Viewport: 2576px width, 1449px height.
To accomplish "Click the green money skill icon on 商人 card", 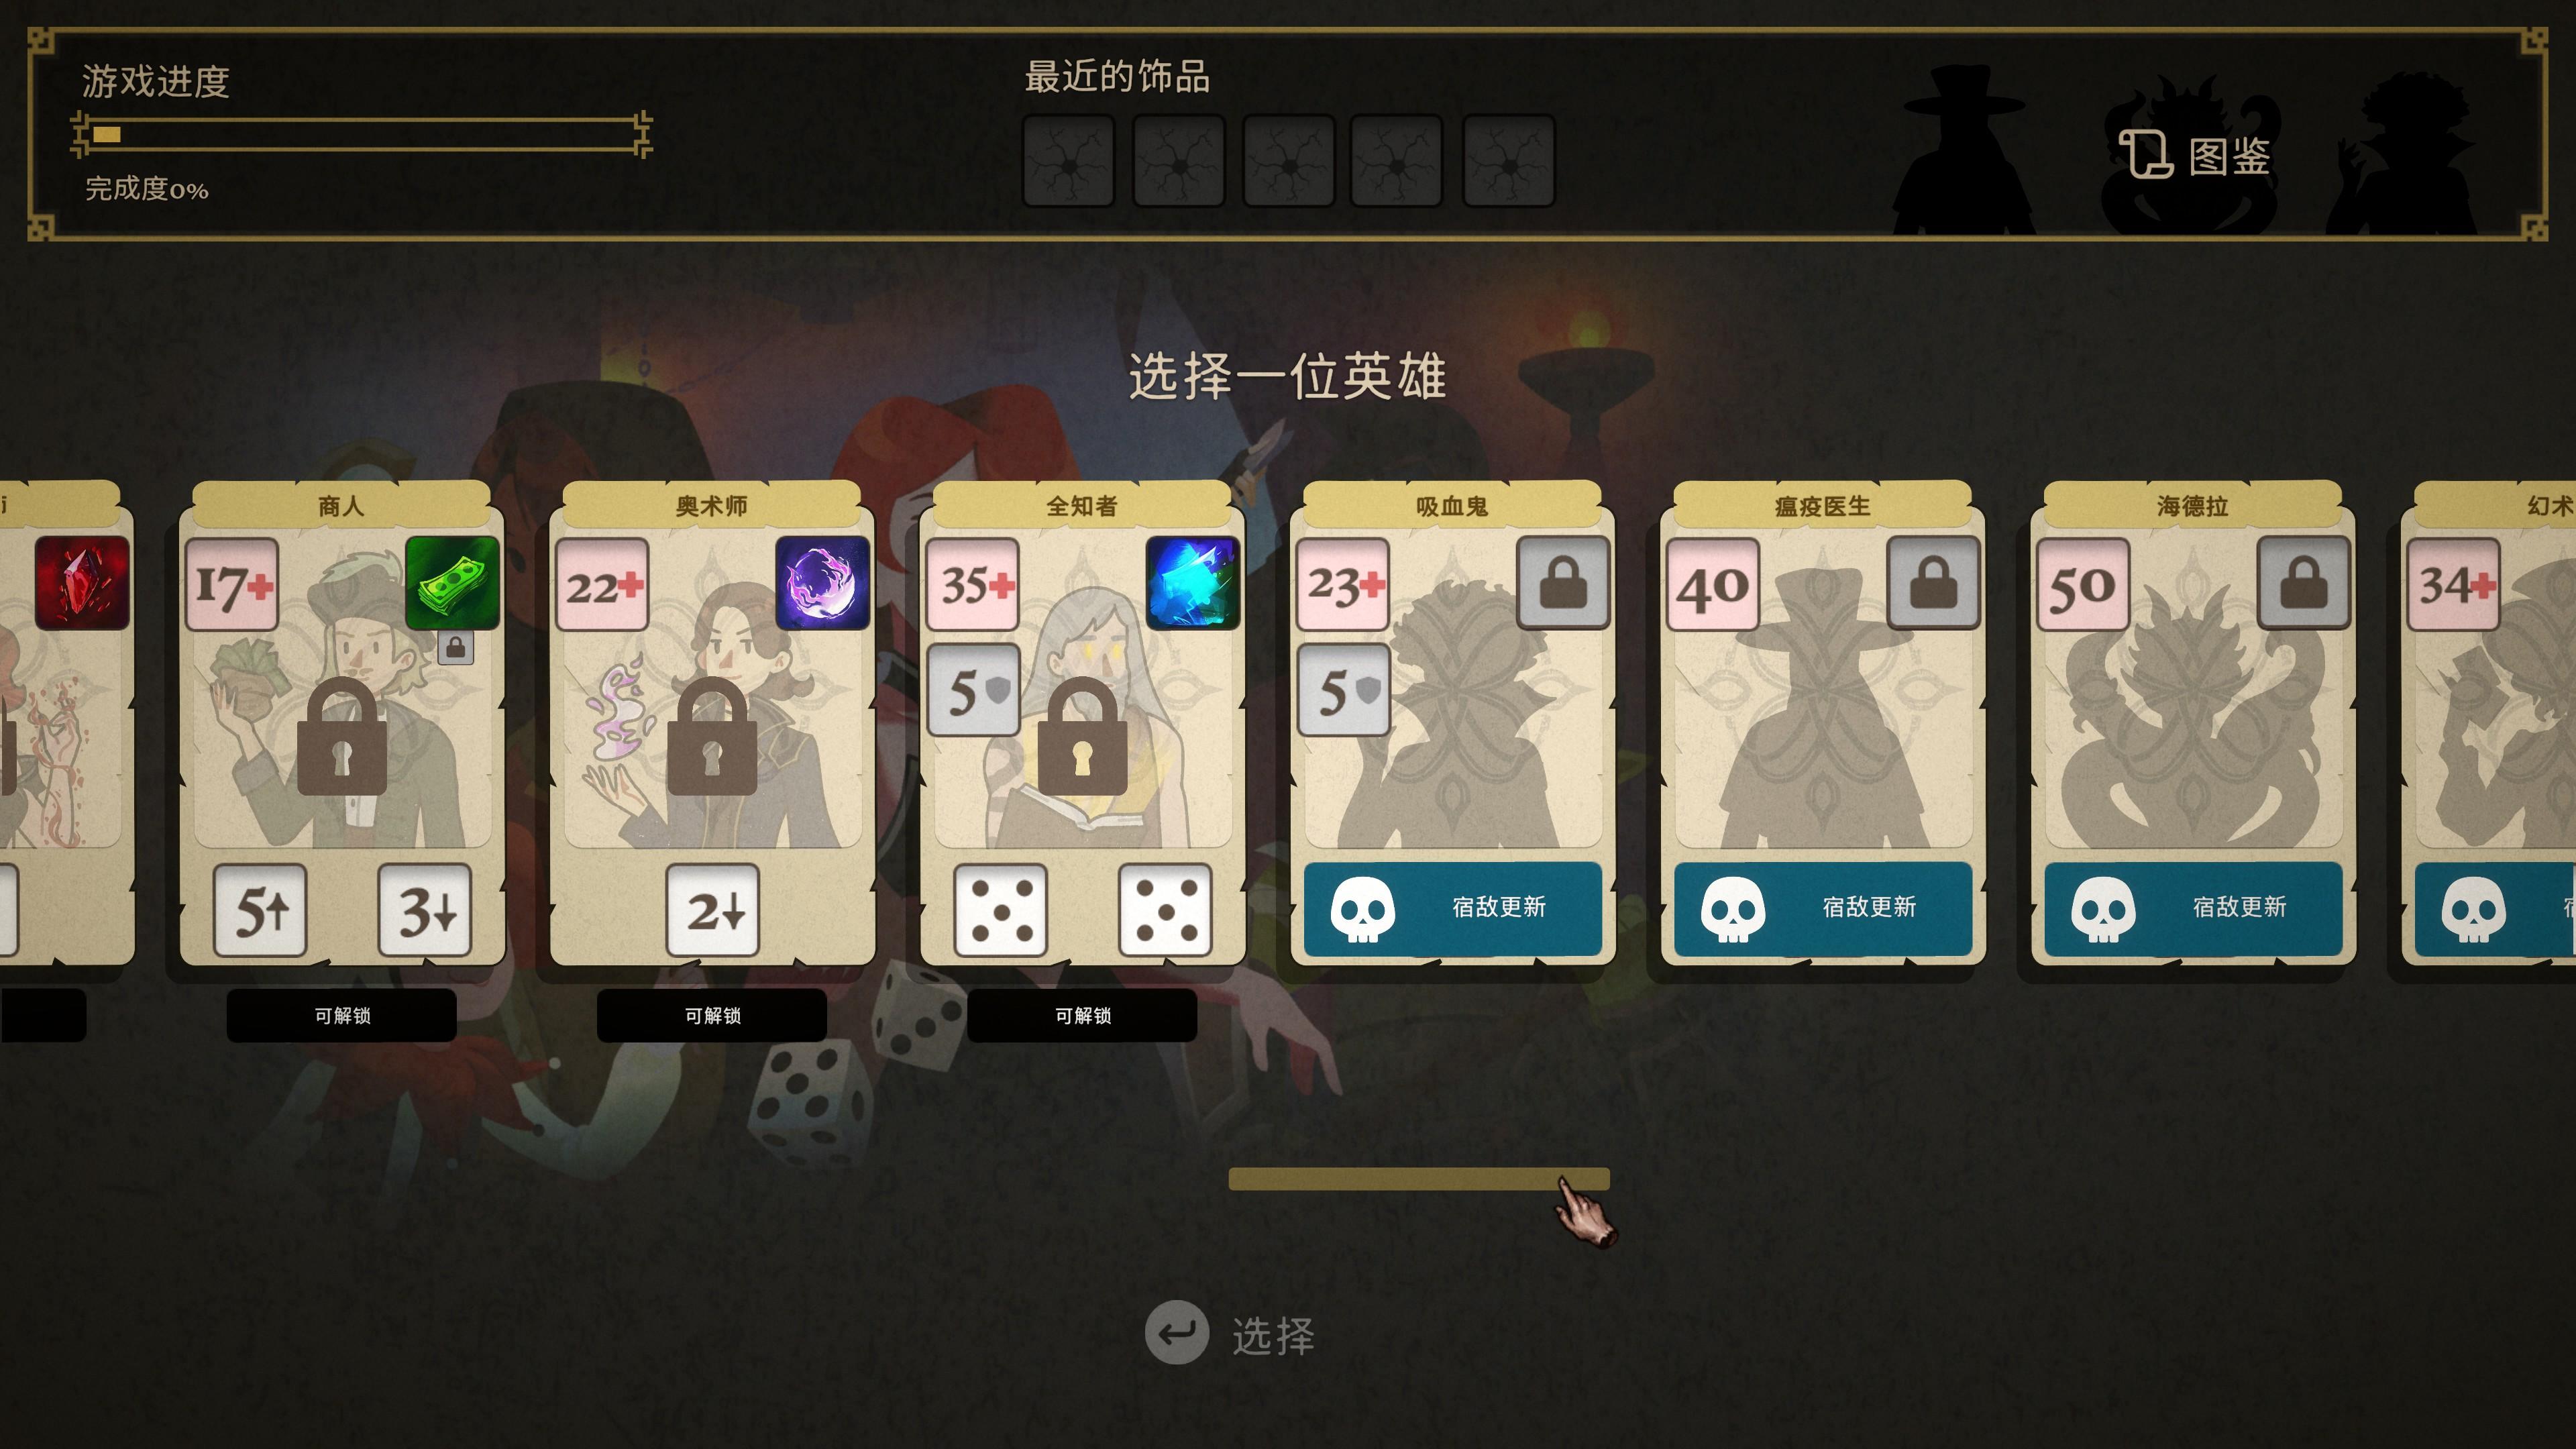I will coord(452,583).
